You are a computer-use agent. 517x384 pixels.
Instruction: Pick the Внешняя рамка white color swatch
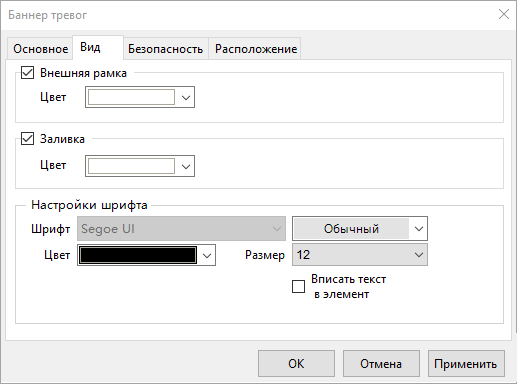pyautogui.click(x=131, y=97)
